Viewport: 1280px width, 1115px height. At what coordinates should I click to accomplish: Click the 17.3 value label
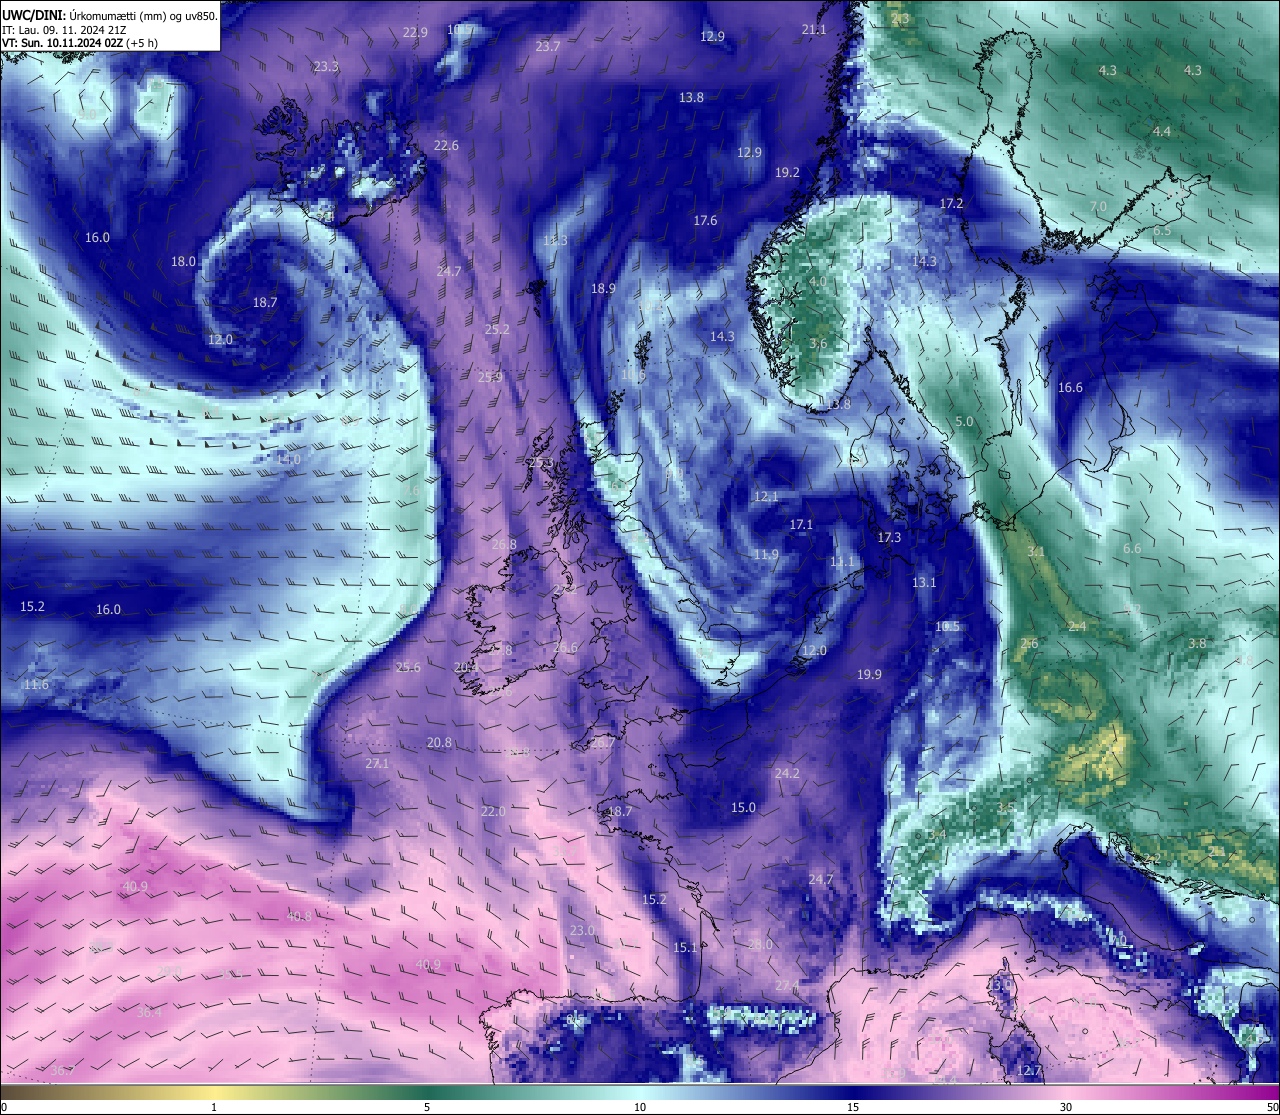889,538
